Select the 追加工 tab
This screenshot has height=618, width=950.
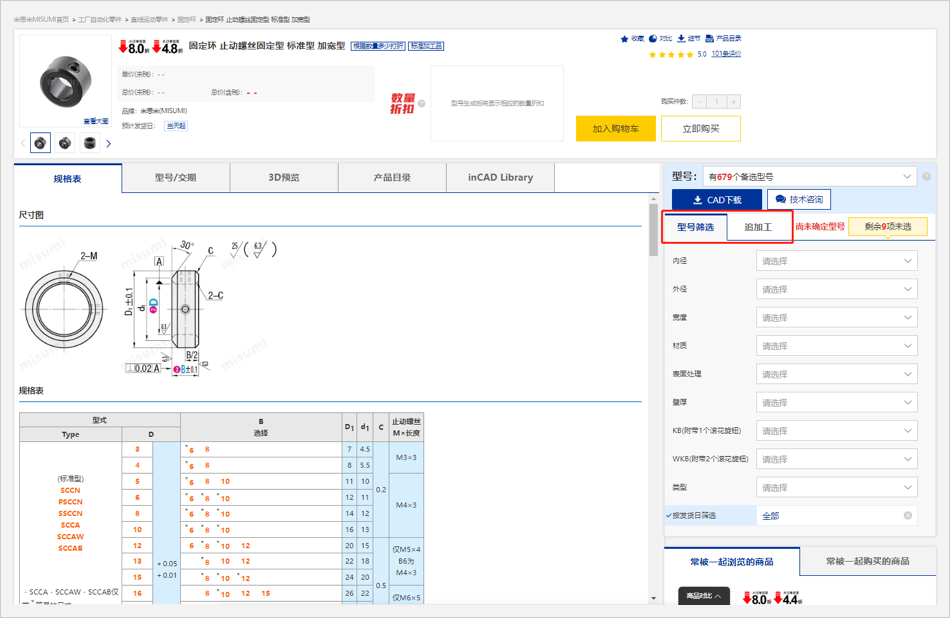pos(758,227)
